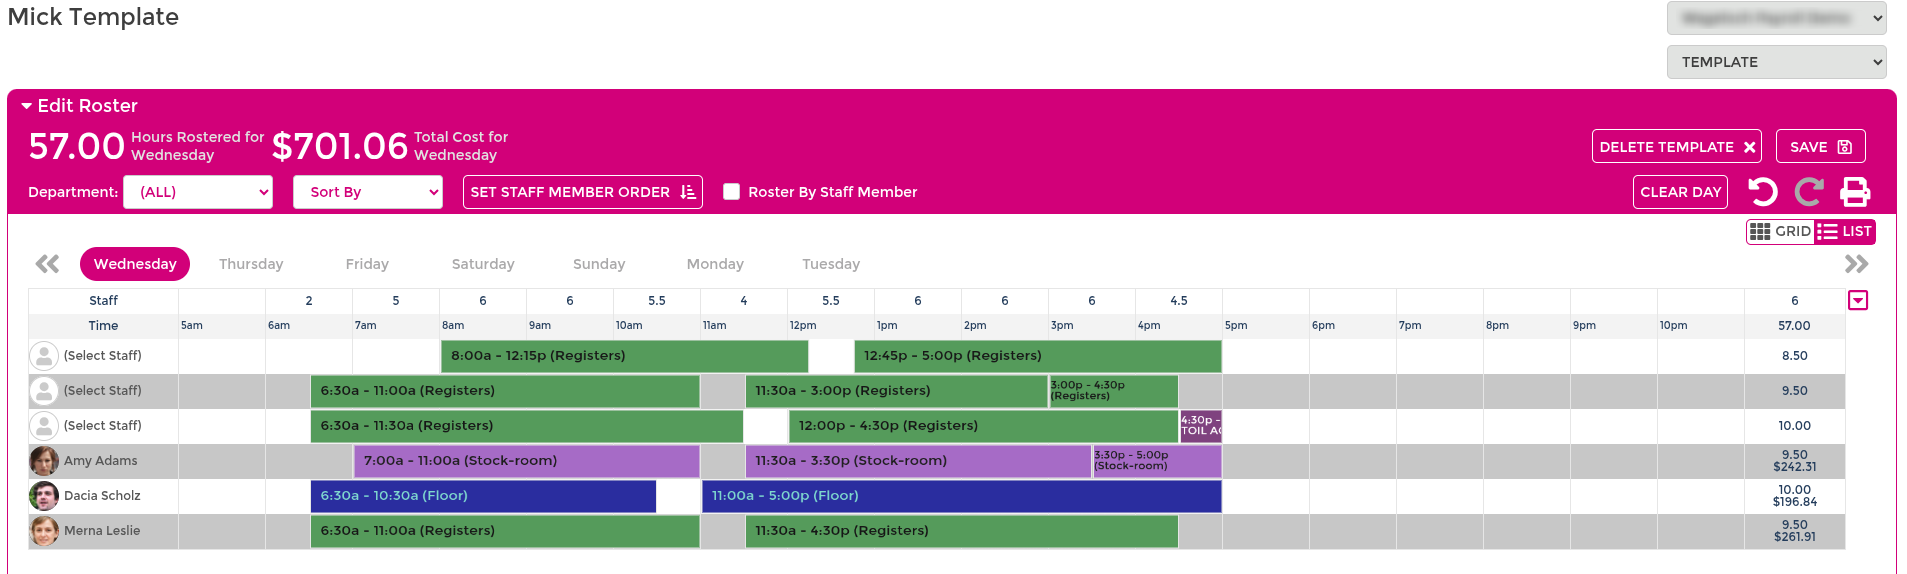Click the CLEAR DAY button
The width and height of the screenshot is (1907, 574).
tap(1681, 192)
